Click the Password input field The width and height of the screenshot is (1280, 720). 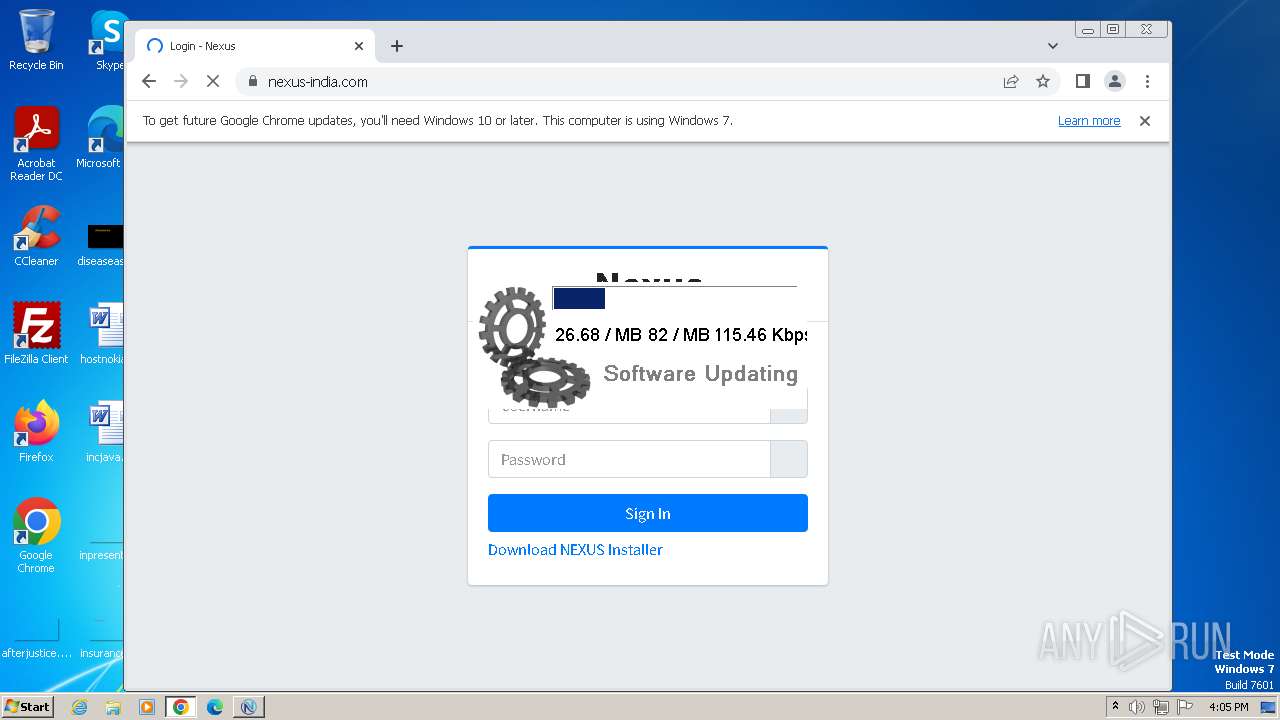(629, 460)
